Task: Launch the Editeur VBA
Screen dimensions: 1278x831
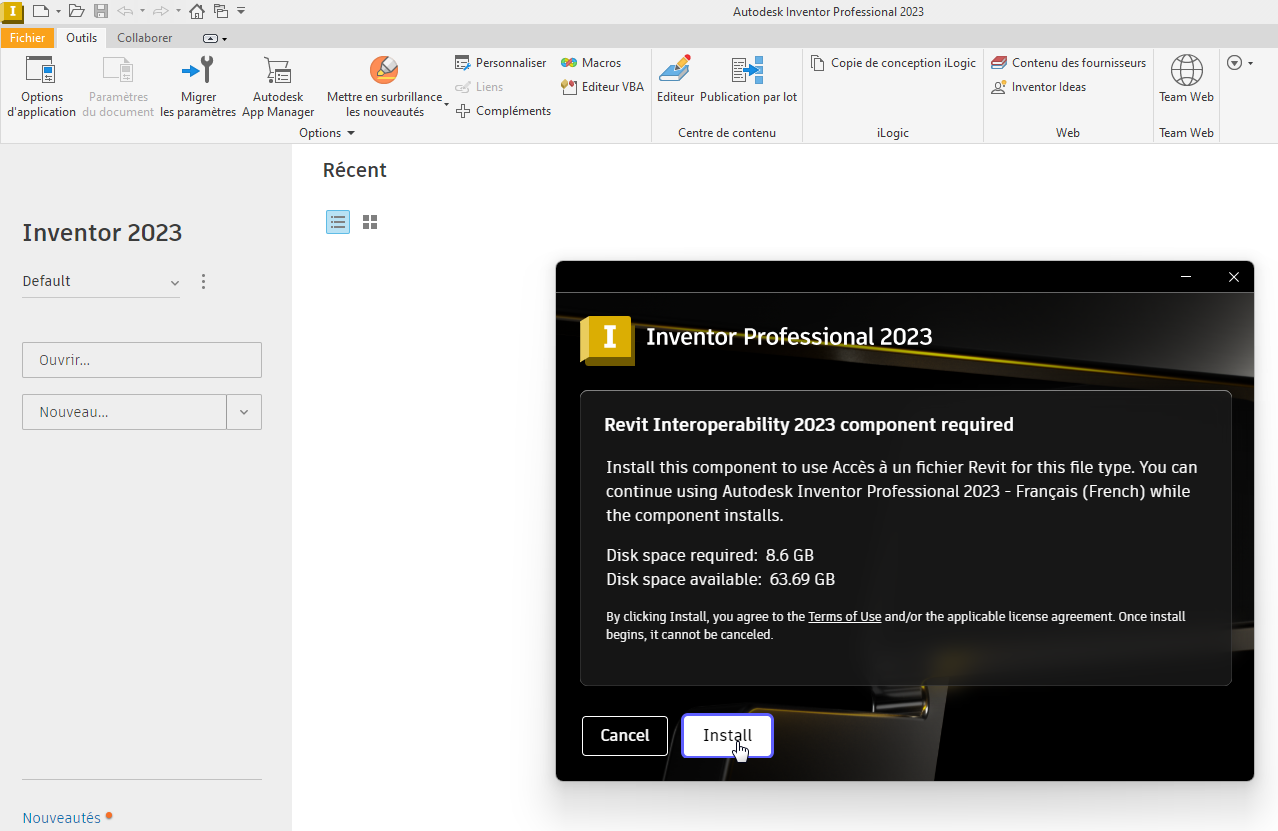Action: [x=603, y=87]
